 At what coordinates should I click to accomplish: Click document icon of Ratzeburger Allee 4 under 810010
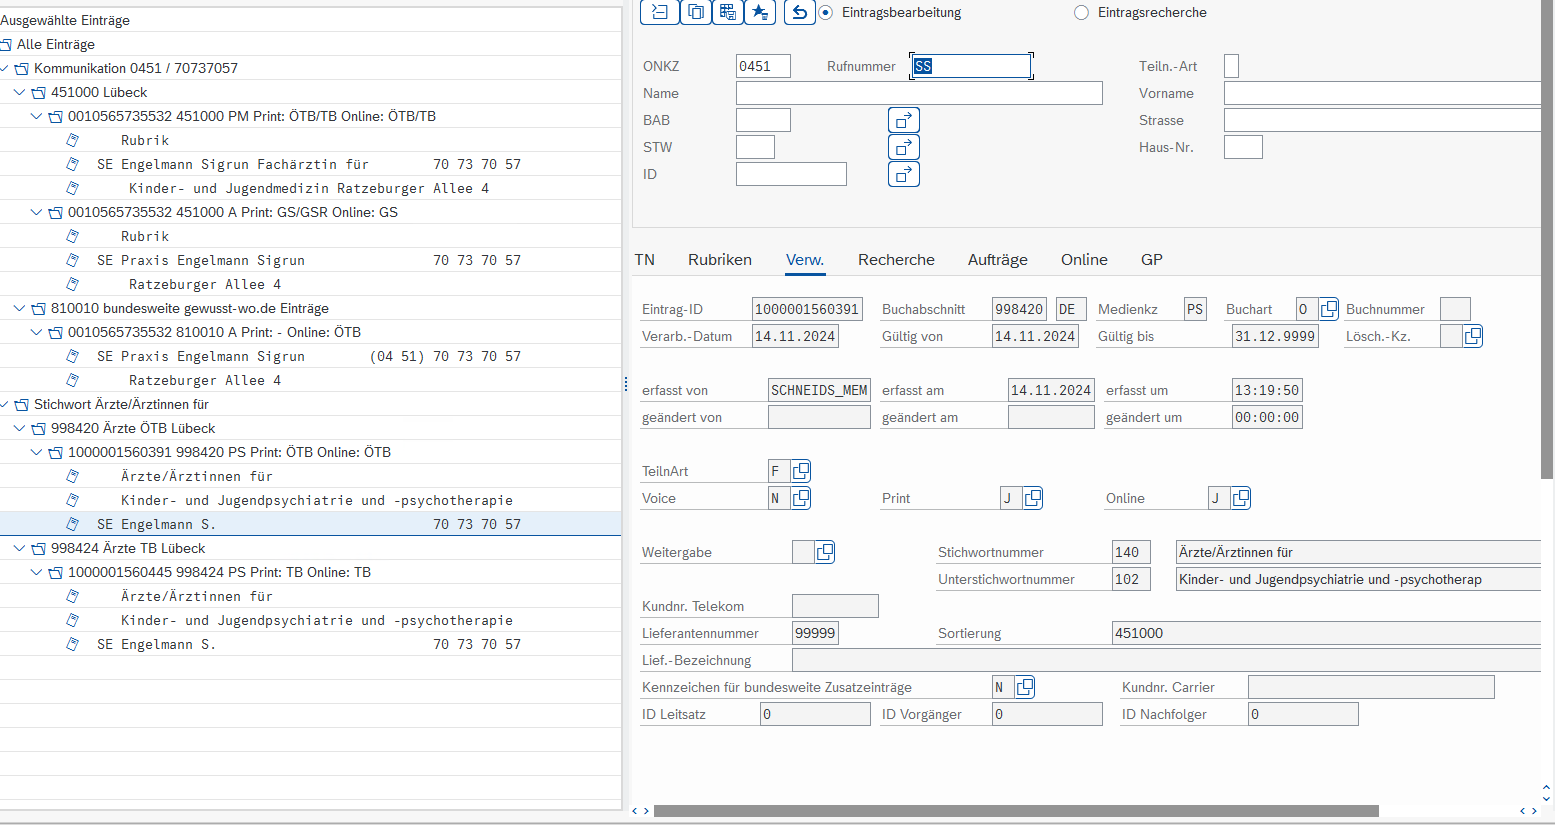(72, 380)
